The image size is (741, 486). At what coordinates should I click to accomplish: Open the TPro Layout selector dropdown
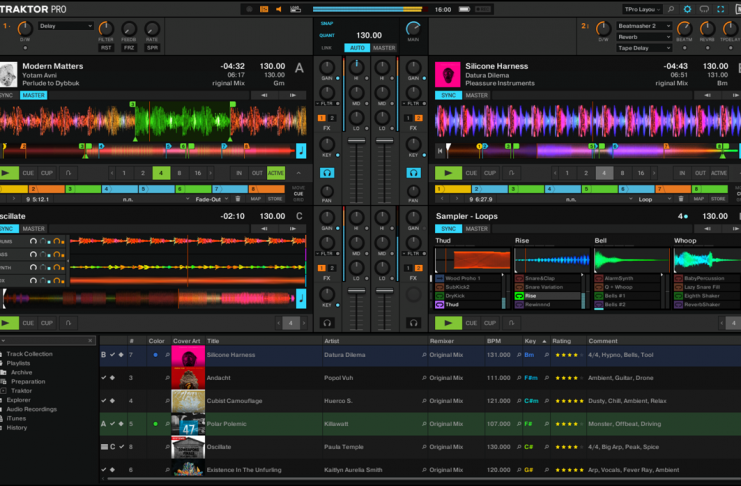tap(642, 9)
